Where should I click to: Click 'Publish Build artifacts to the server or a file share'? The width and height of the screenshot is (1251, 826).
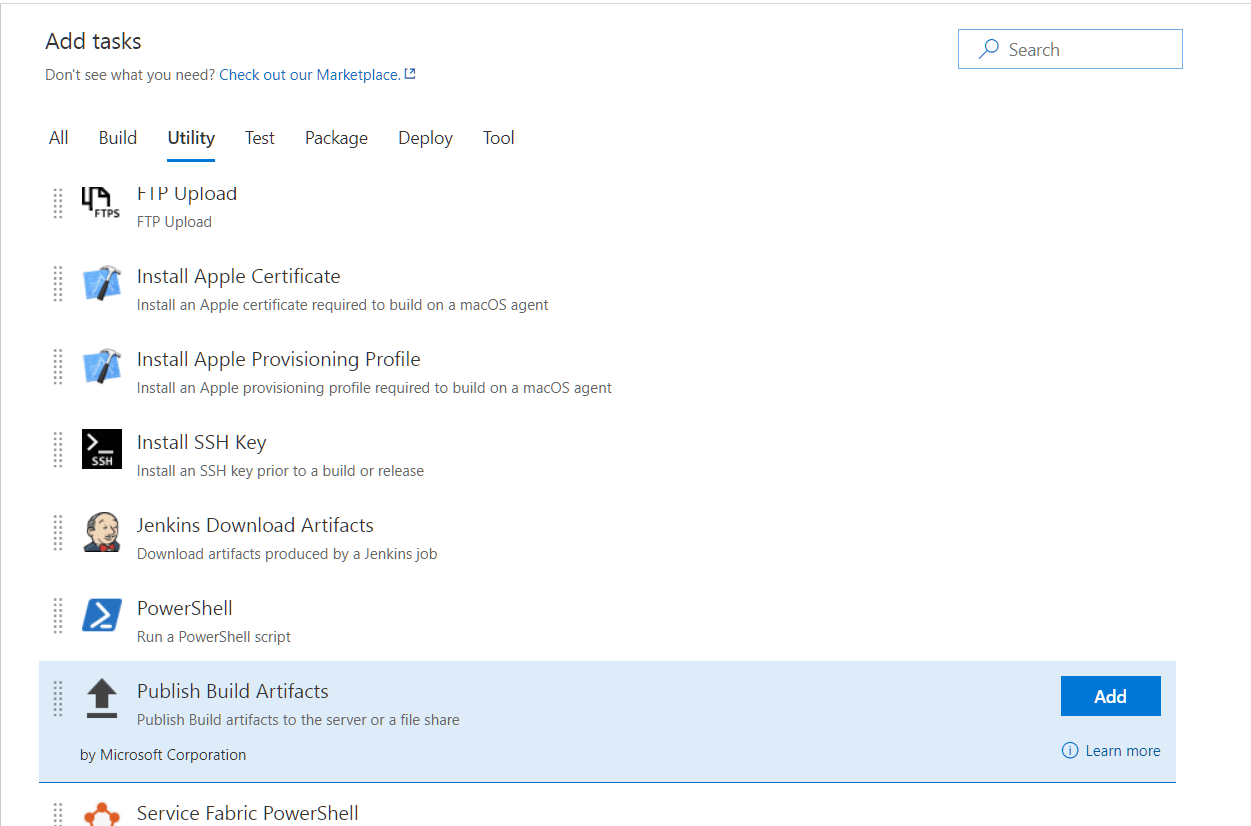(298, 720)
